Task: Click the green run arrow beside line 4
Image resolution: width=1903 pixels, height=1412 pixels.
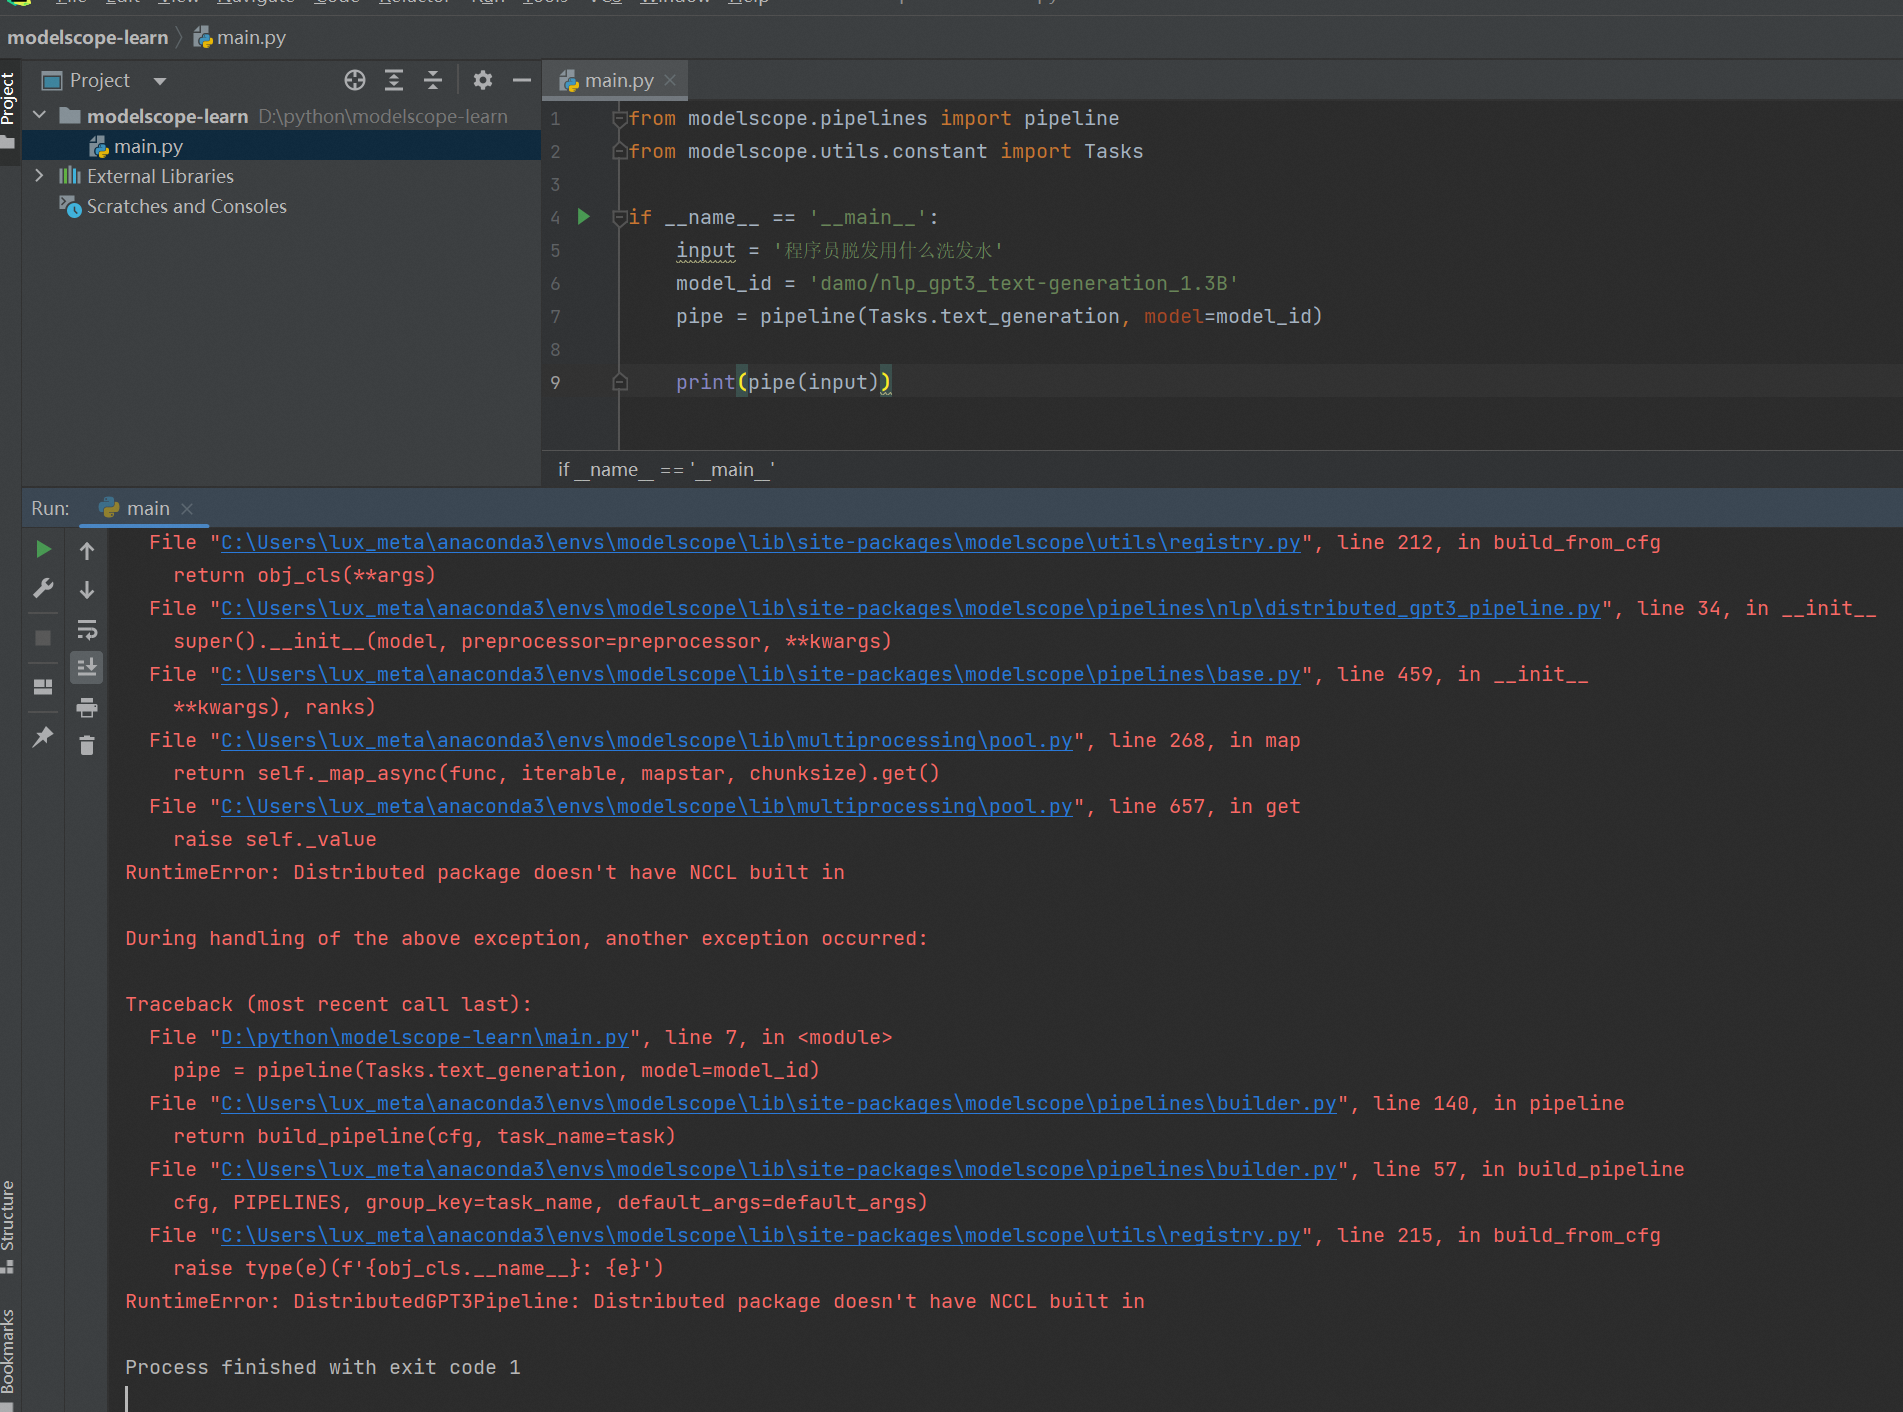Action: [x=584, y=217]
